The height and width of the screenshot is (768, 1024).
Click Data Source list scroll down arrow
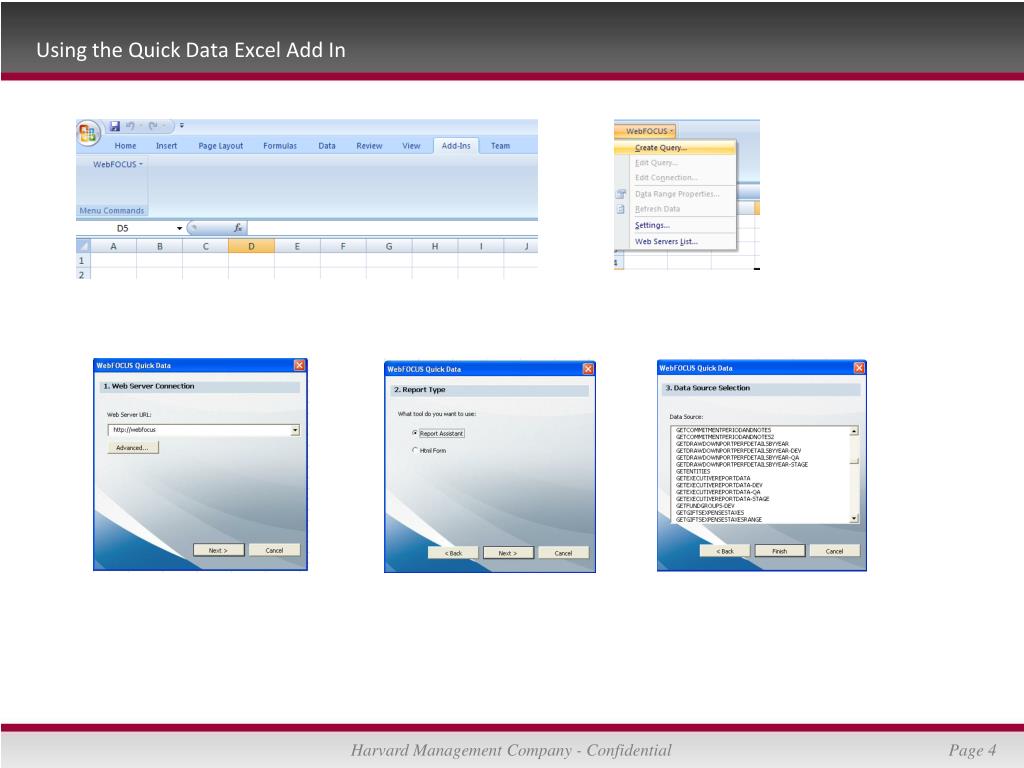click(854, 519)
